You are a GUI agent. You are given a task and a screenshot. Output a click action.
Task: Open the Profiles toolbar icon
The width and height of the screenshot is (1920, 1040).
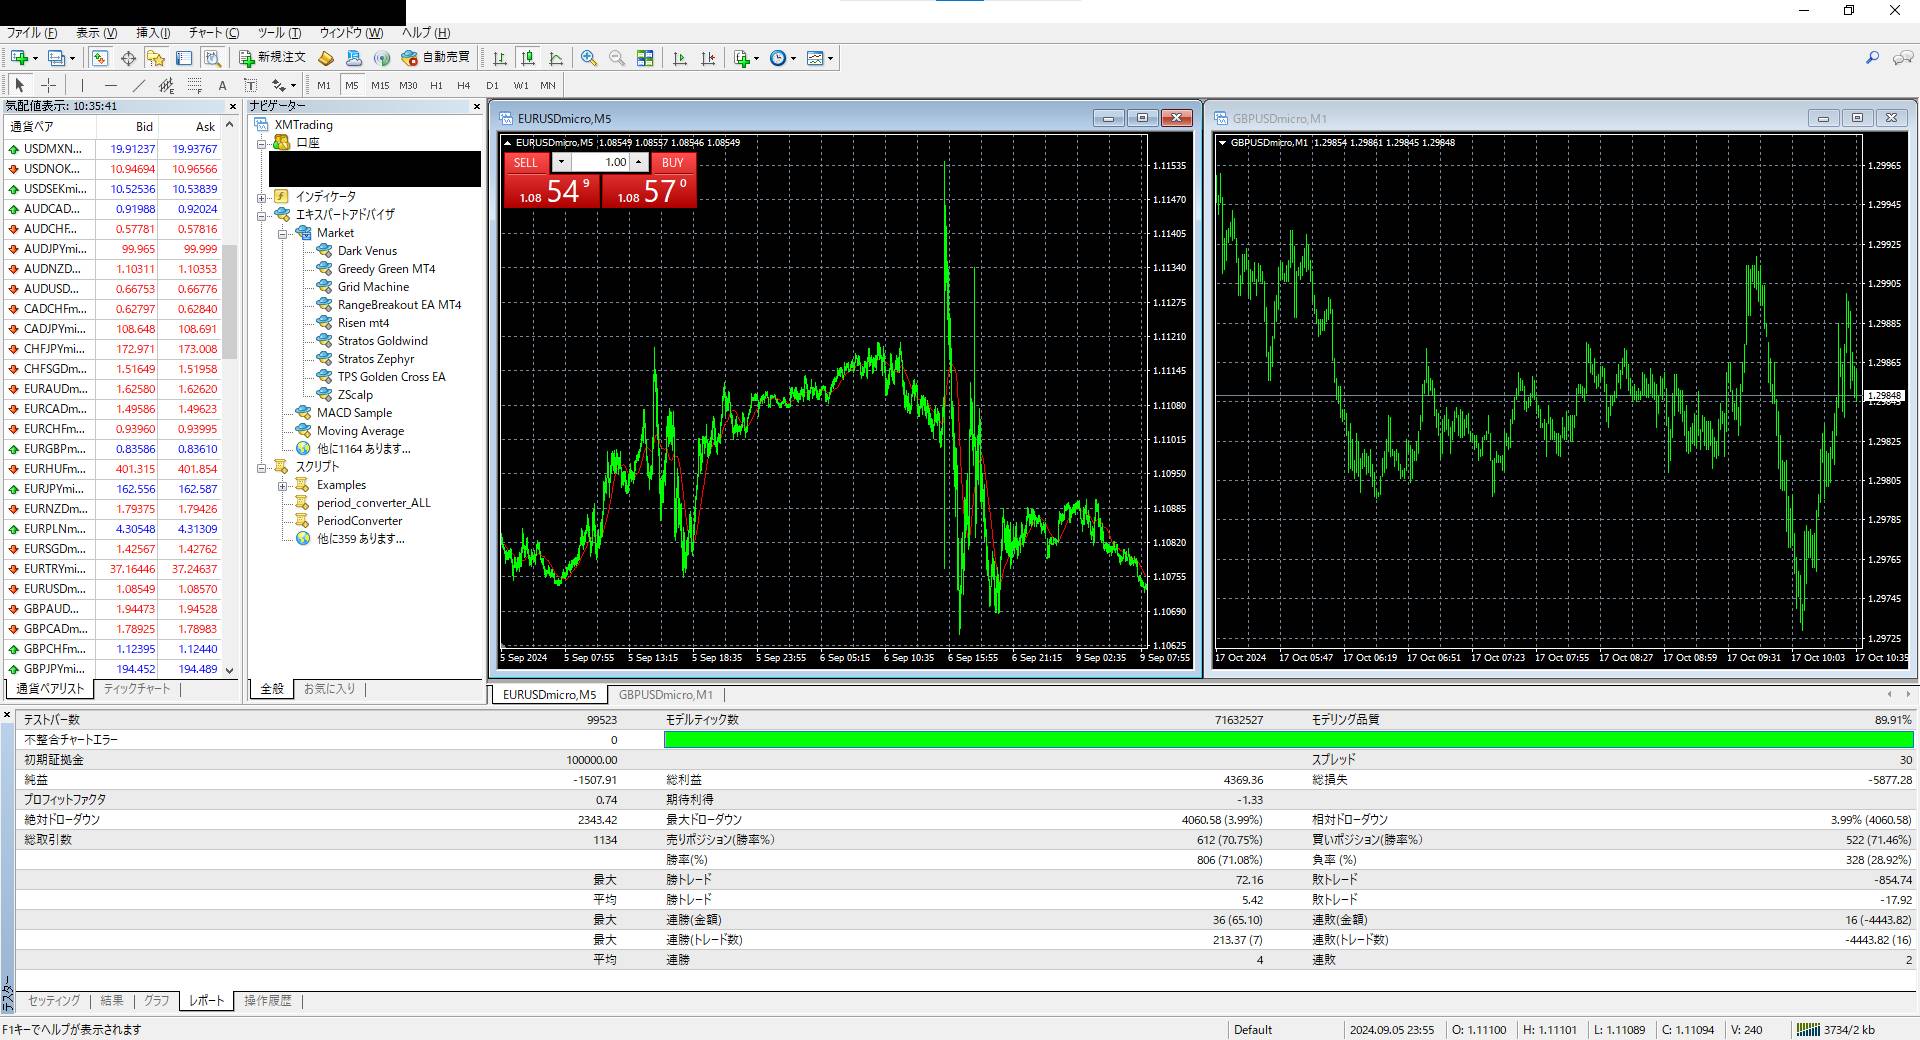[58, 58]
